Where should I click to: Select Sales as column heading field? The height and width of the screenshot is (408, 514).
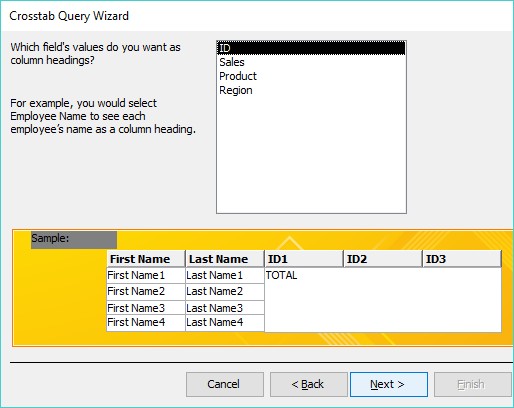coord(311,62)
